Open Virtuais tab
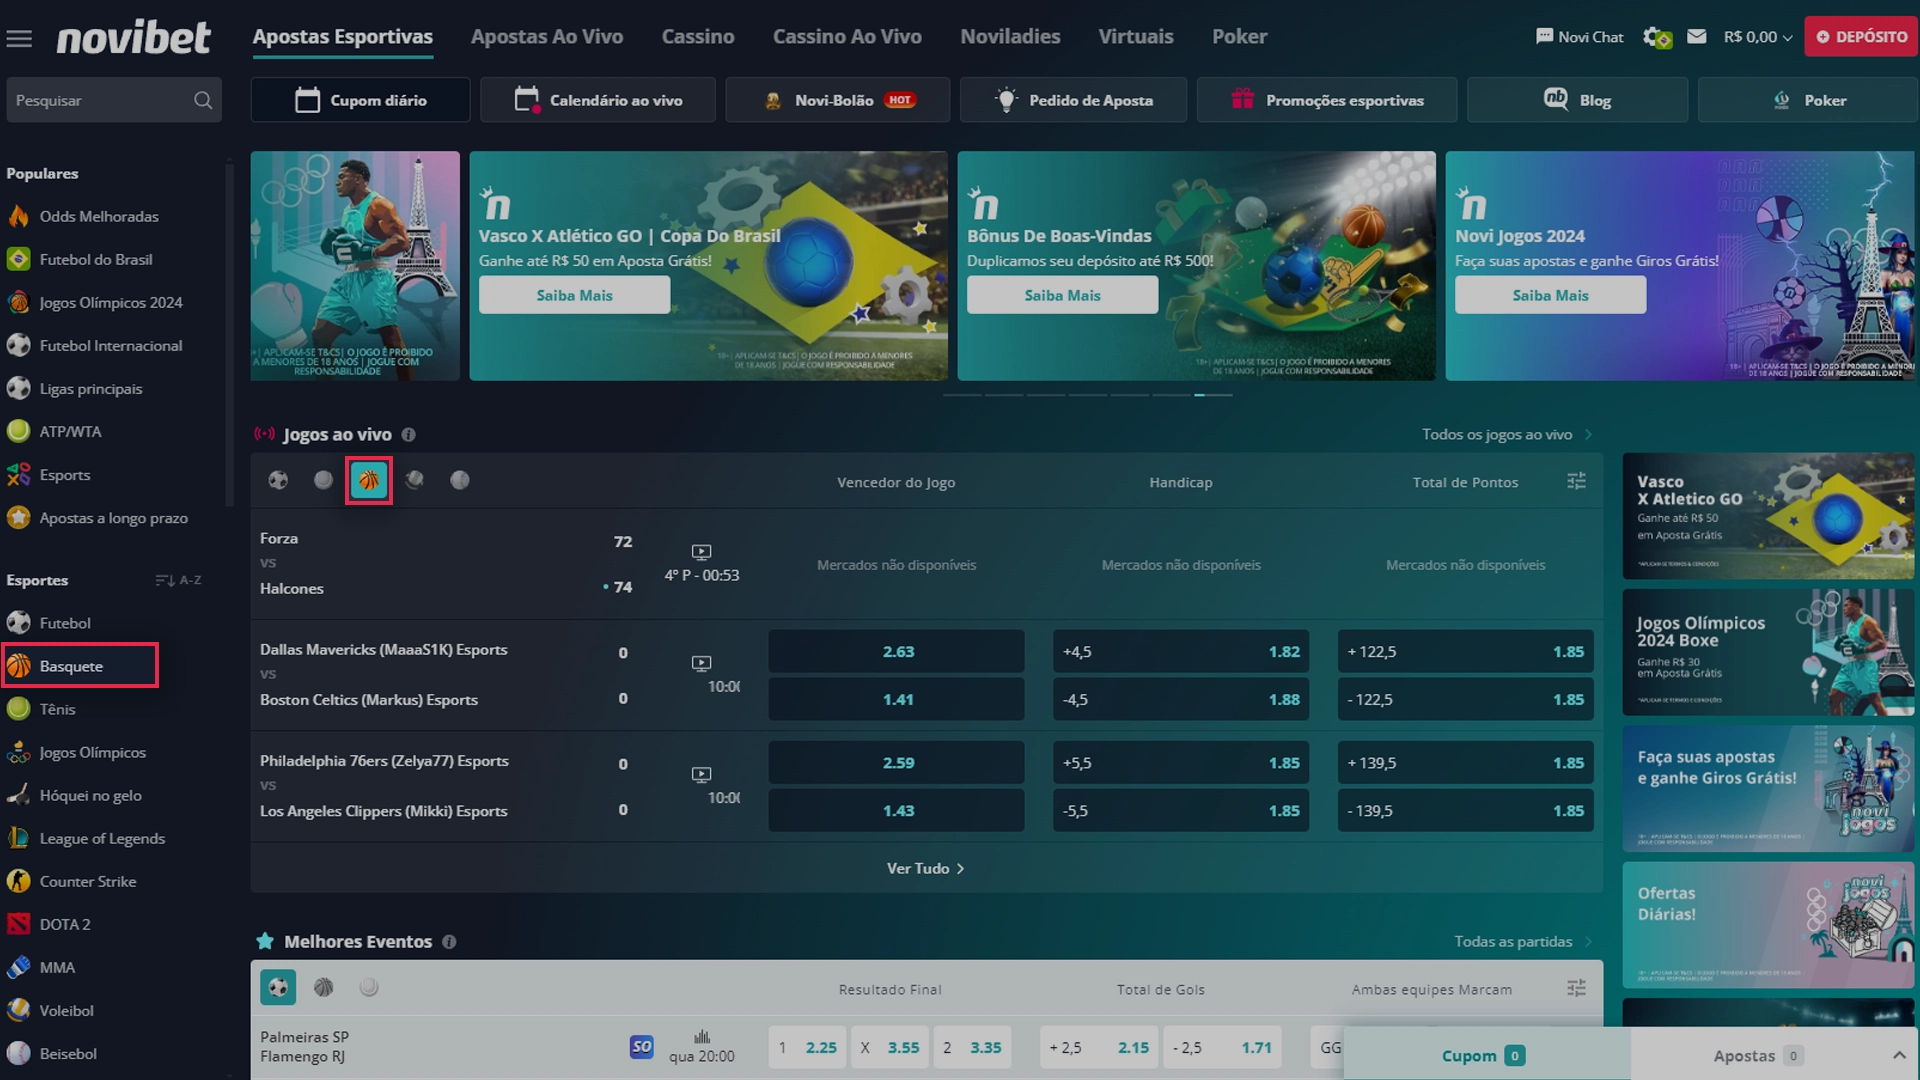 (1136, 37)
